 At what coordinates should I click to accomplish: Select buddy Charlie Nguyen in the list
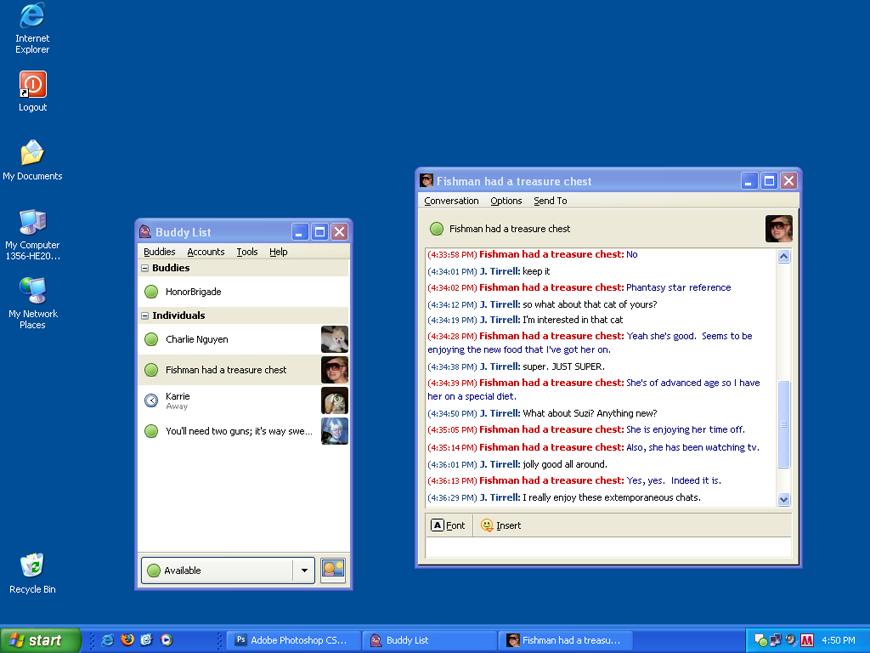pyautogui.click(x=244, y=339)
